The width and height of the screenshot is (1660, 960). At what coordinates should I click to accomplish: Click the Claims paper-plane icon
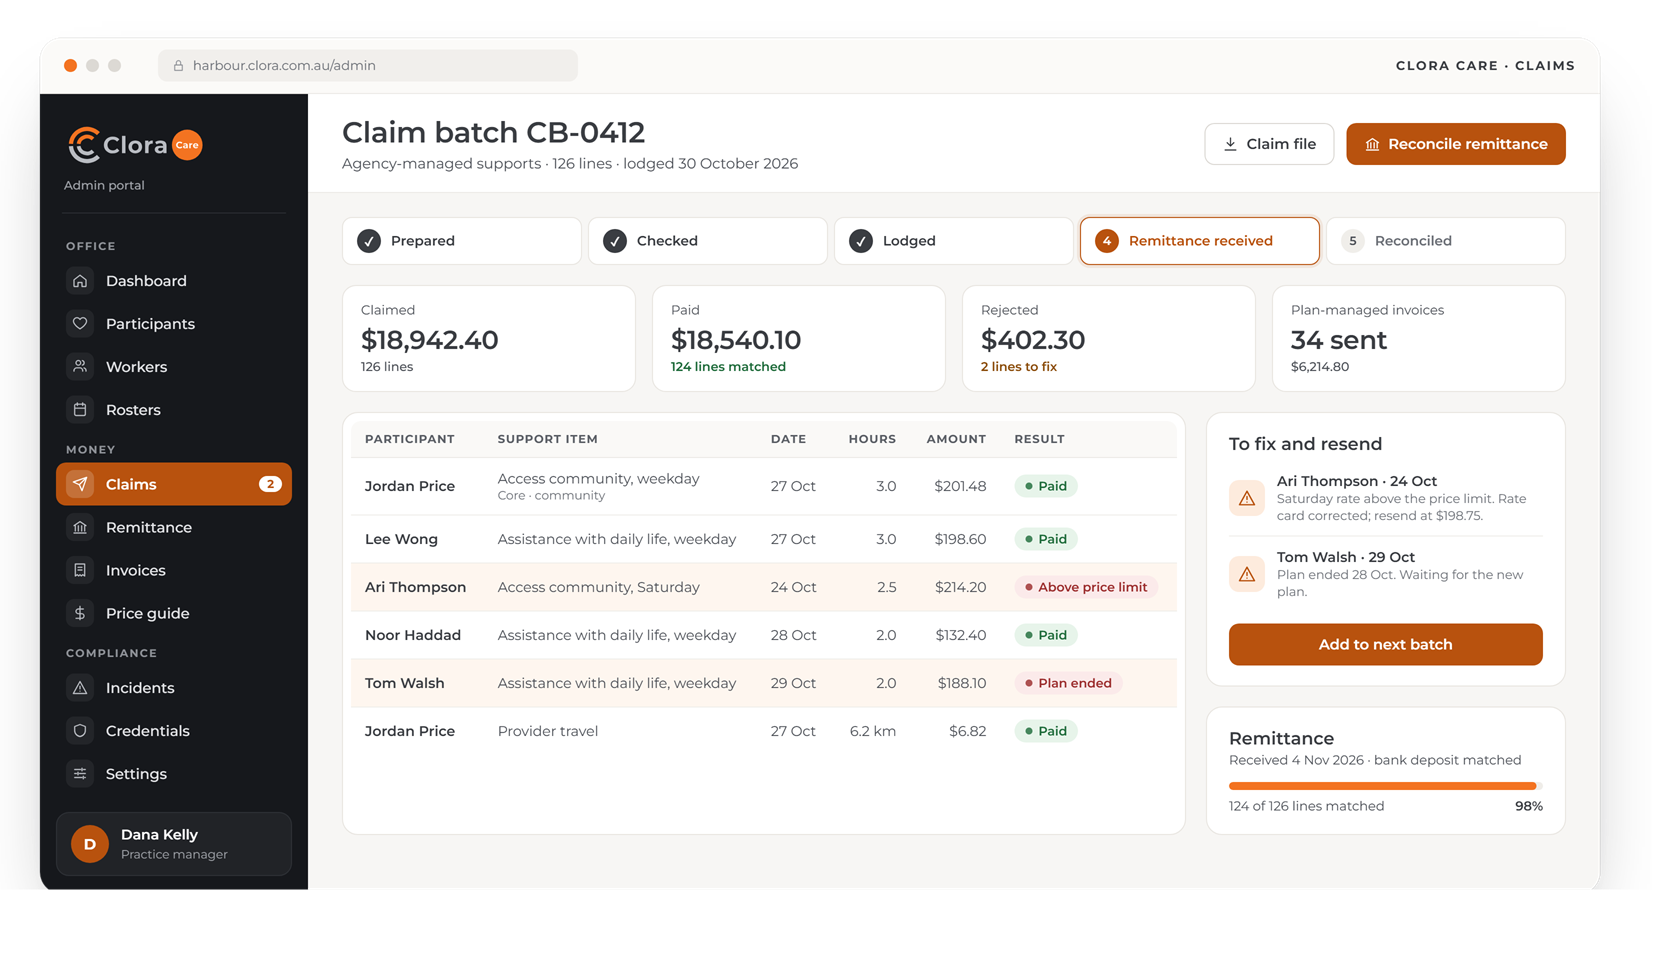80,484
